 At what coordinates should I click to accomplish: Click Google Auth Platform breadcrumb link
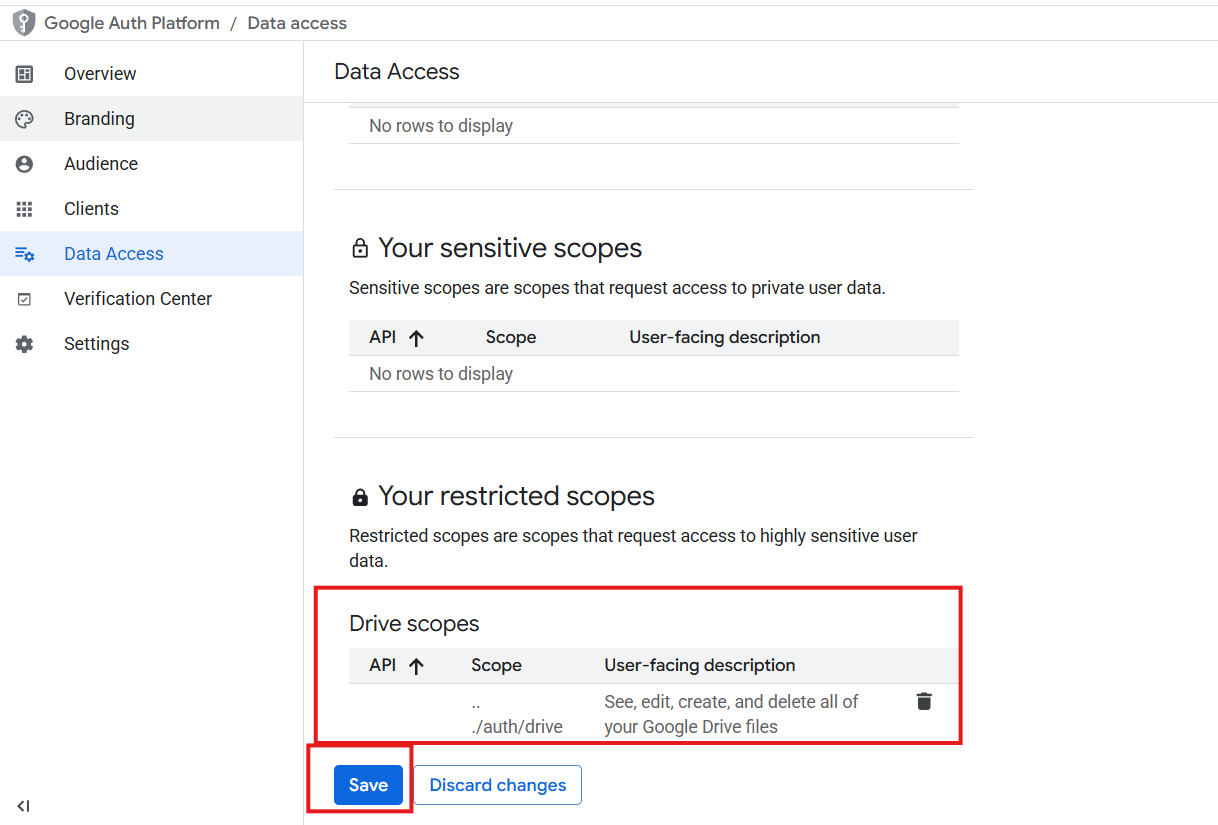pyautogui.click(x=132, y=23)
